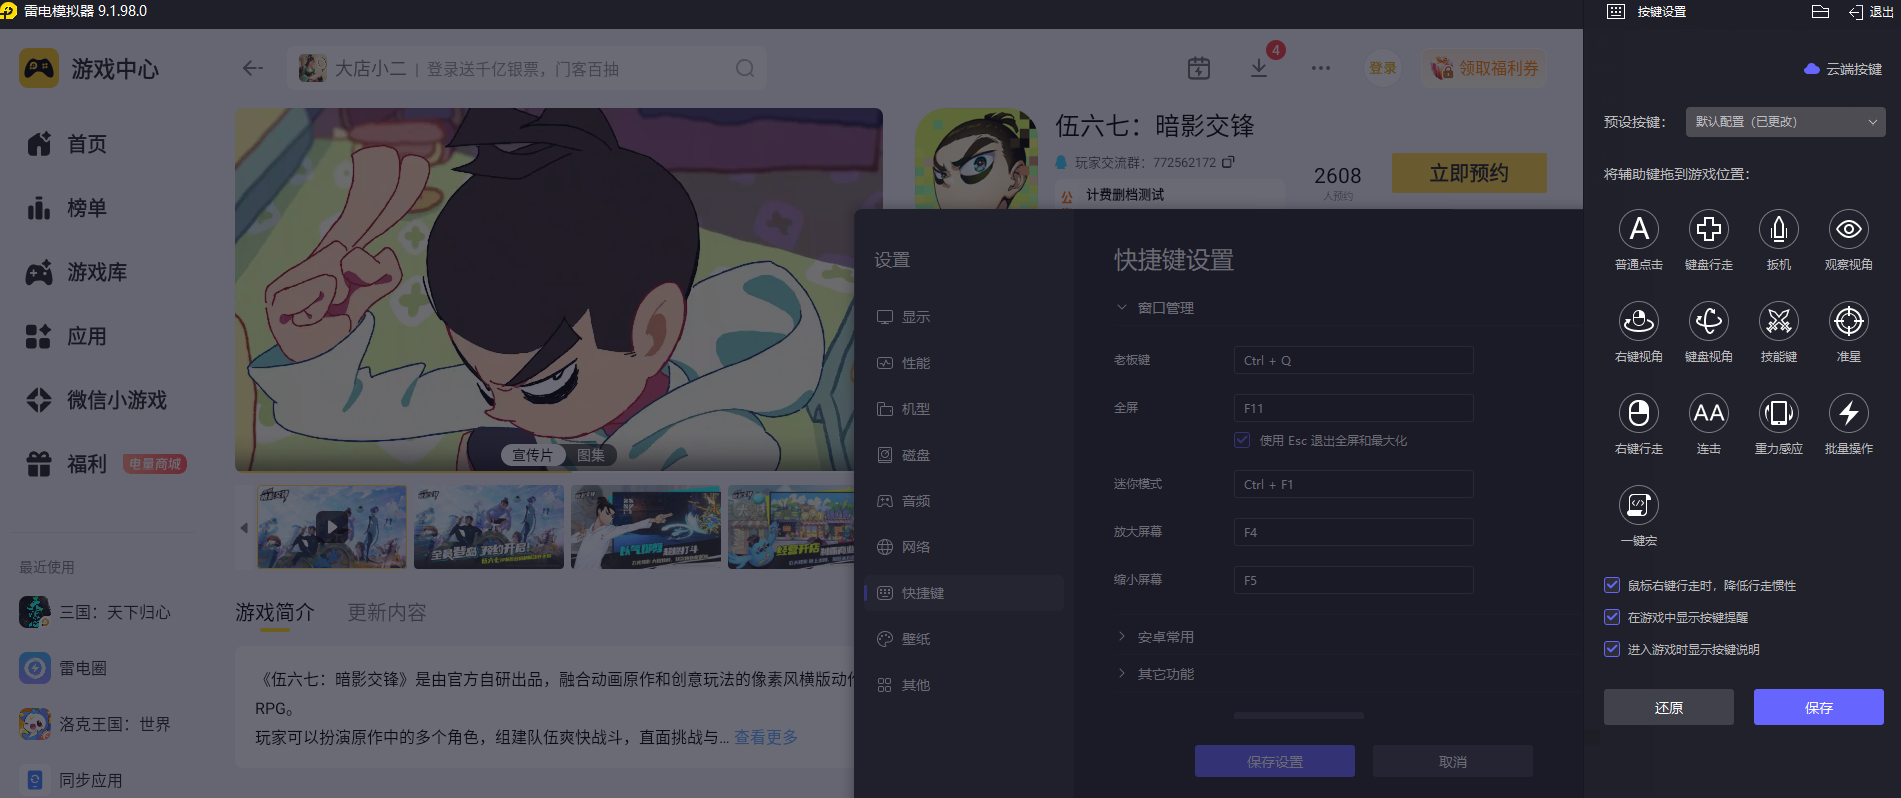Select the 右键行走 mouse tool

[x=1639, y=414]
